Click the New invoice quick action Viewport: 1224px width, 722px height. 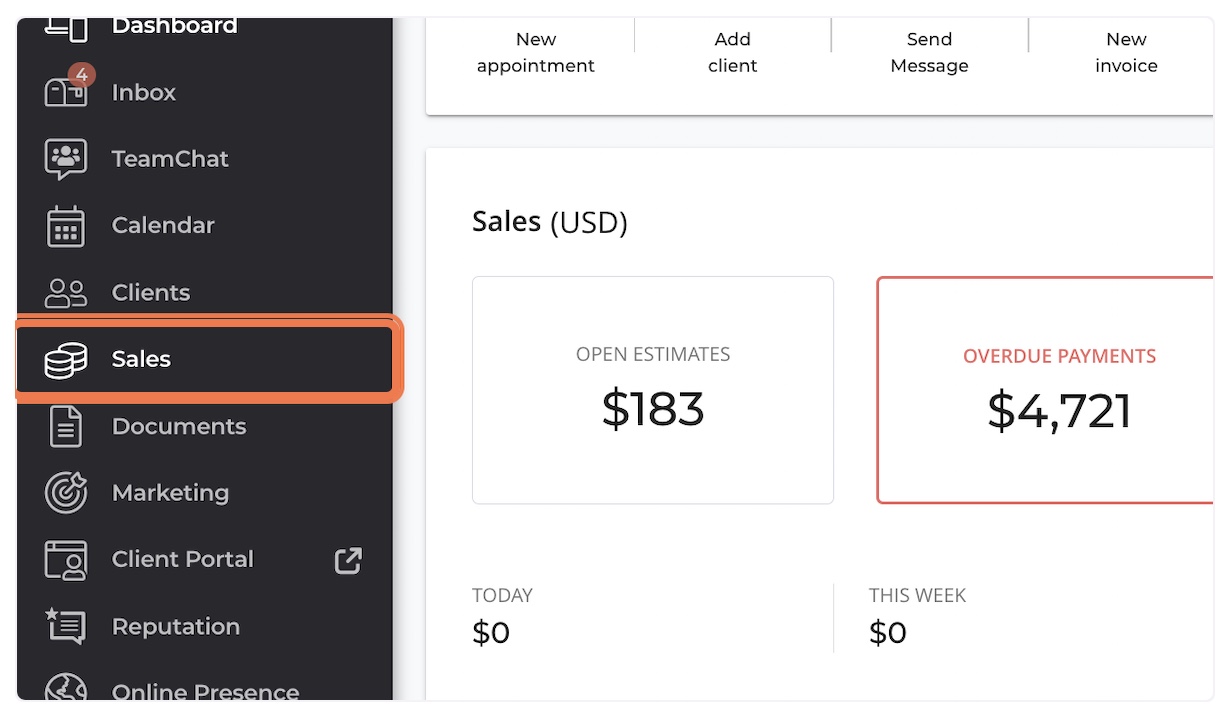[1126, 53]
